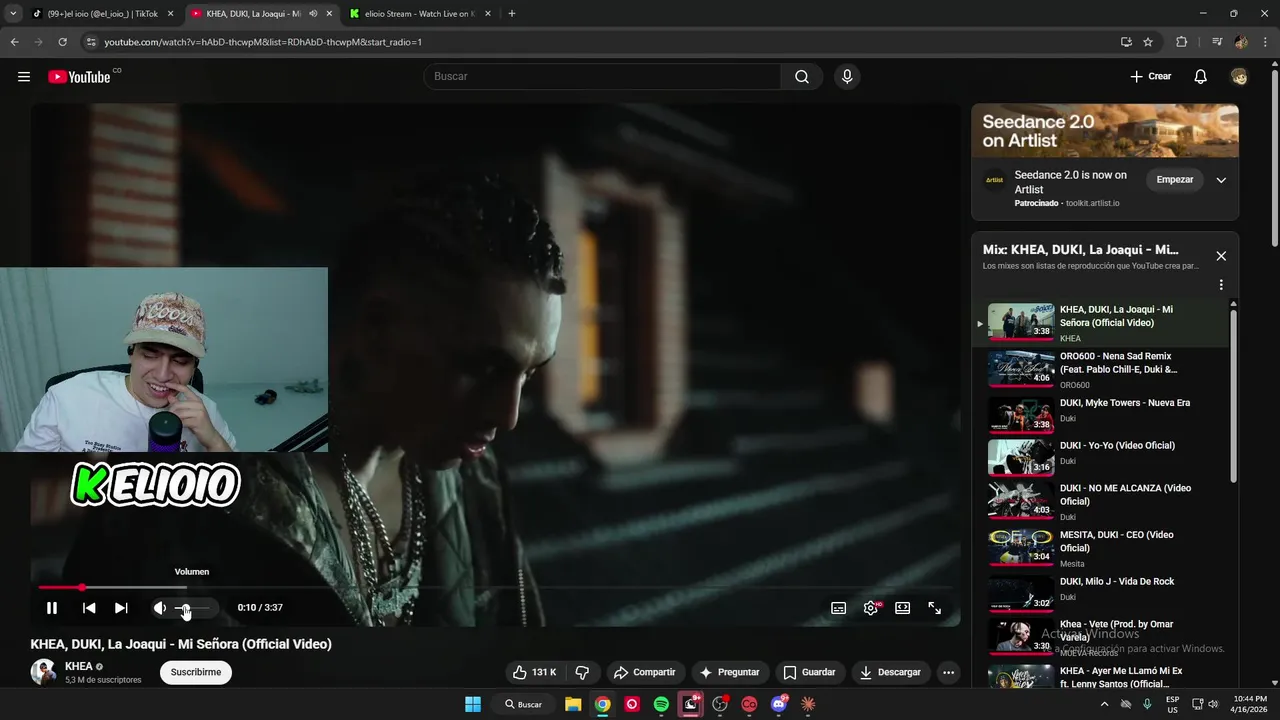Open Chrome three-dot menu
Screen dimensions: 1280x720
coord(1265,42)
